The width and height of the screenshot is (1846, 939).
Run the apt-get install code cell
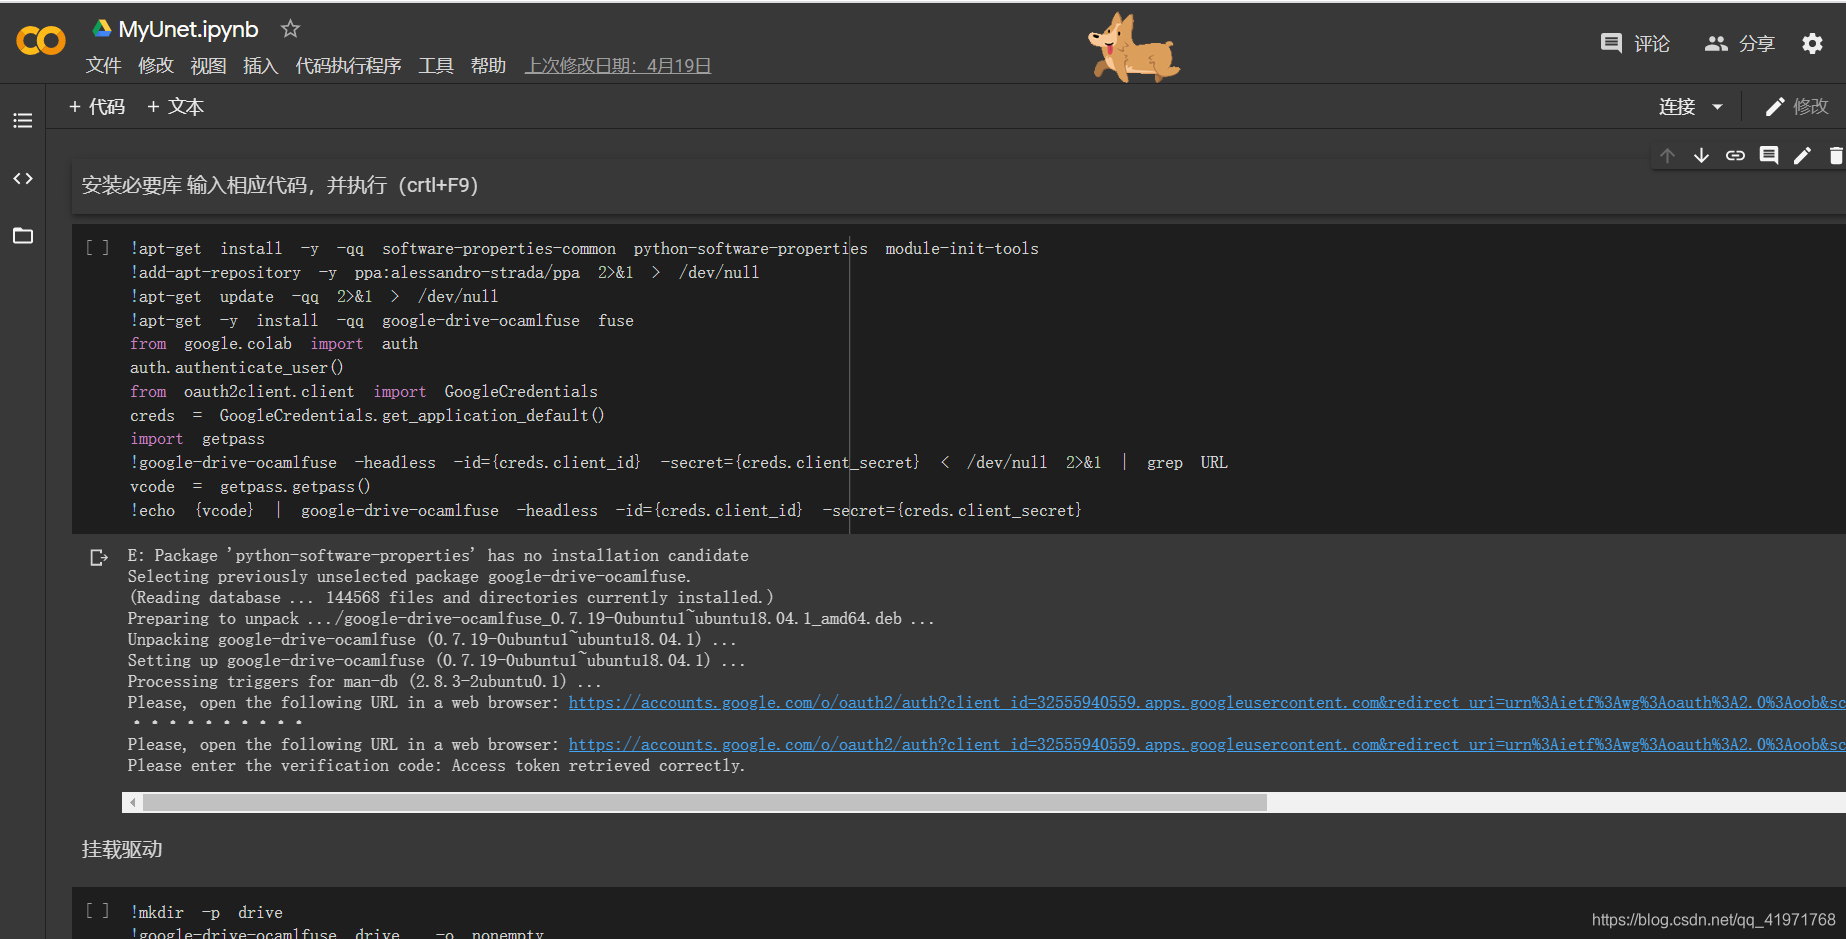click(97, 247)
